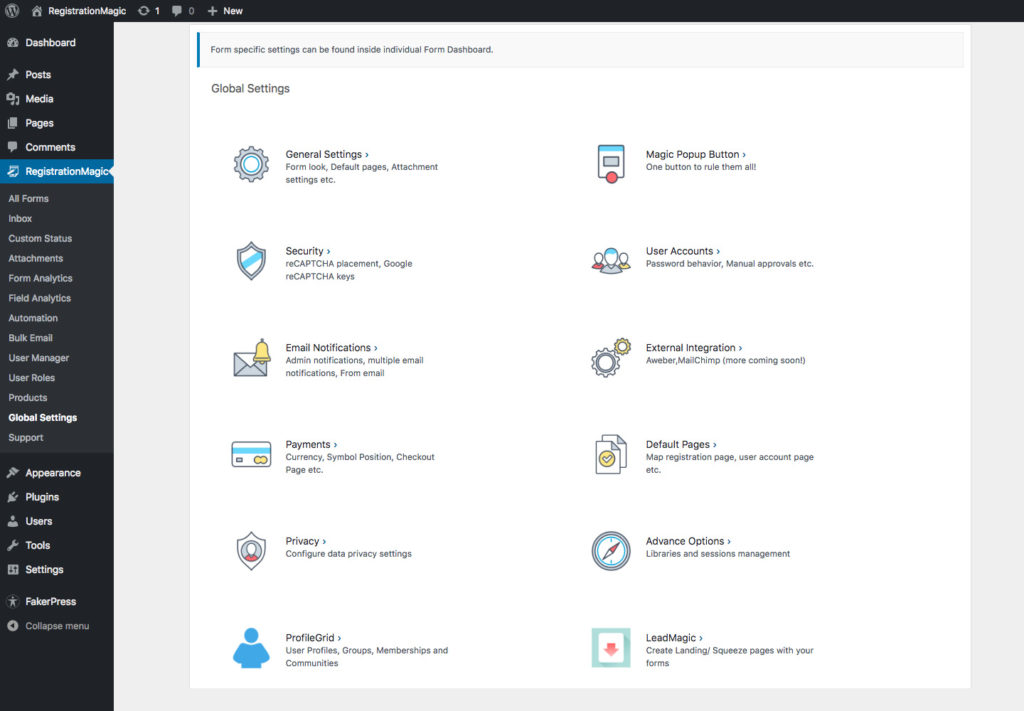Image resolution: width=1024 pixels, height=711 pixels.
Task: Open the Security shield icon
Action: tap(251, 261)
